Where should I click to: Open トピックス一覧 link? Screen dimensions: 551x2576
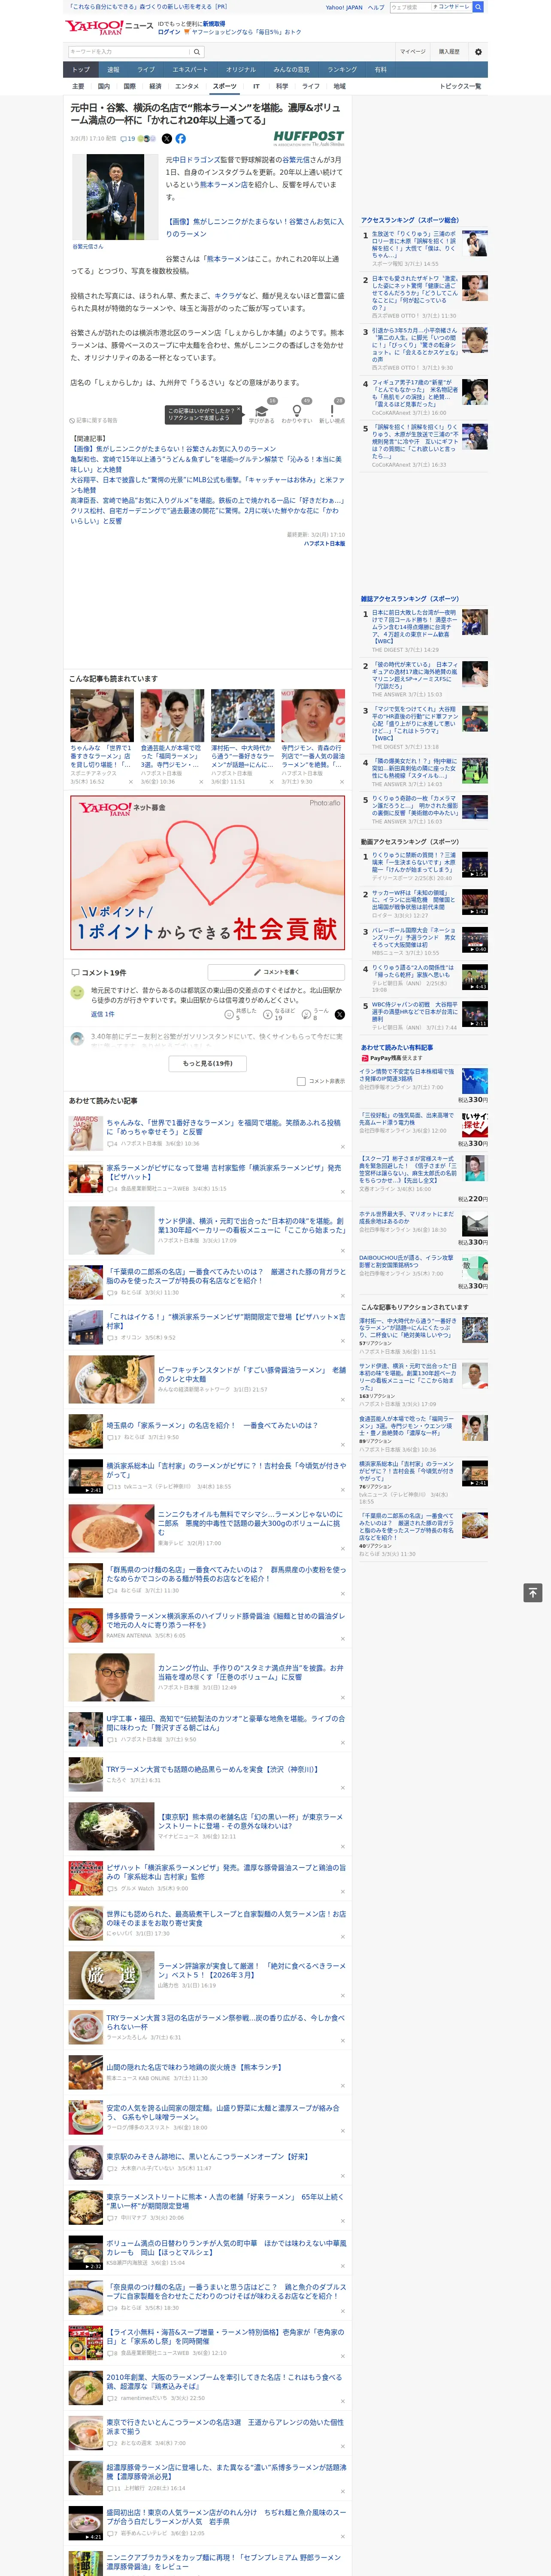click(x=460, y=86)
